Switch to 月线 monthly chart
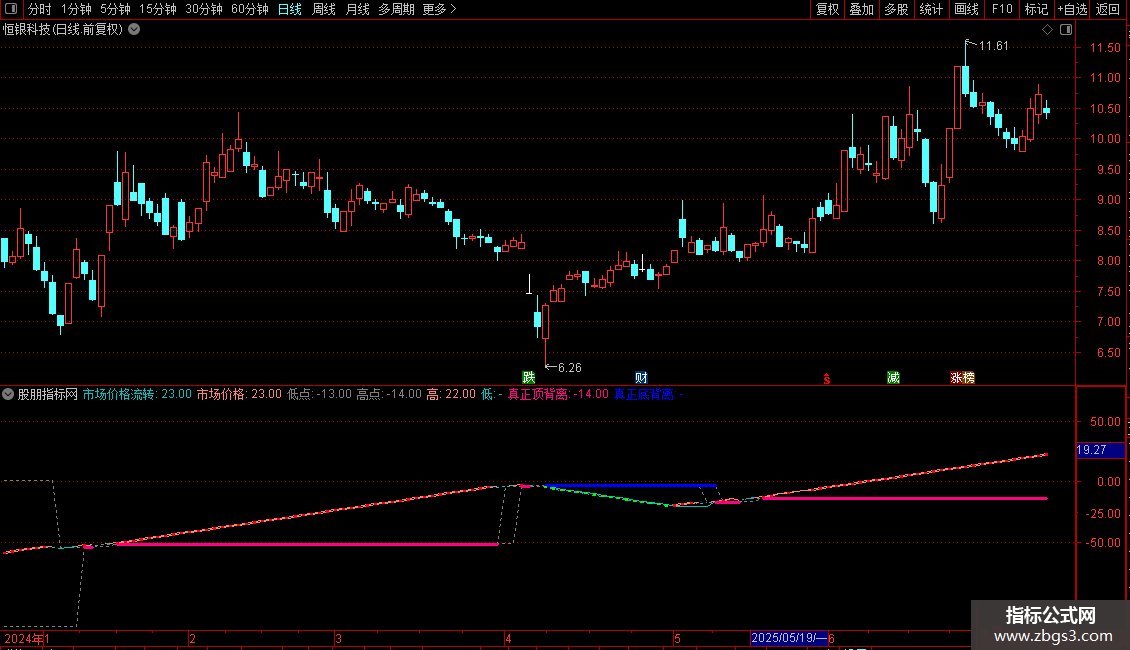The height and width of the screenshot is (650, 1130). tap(357, 9)
